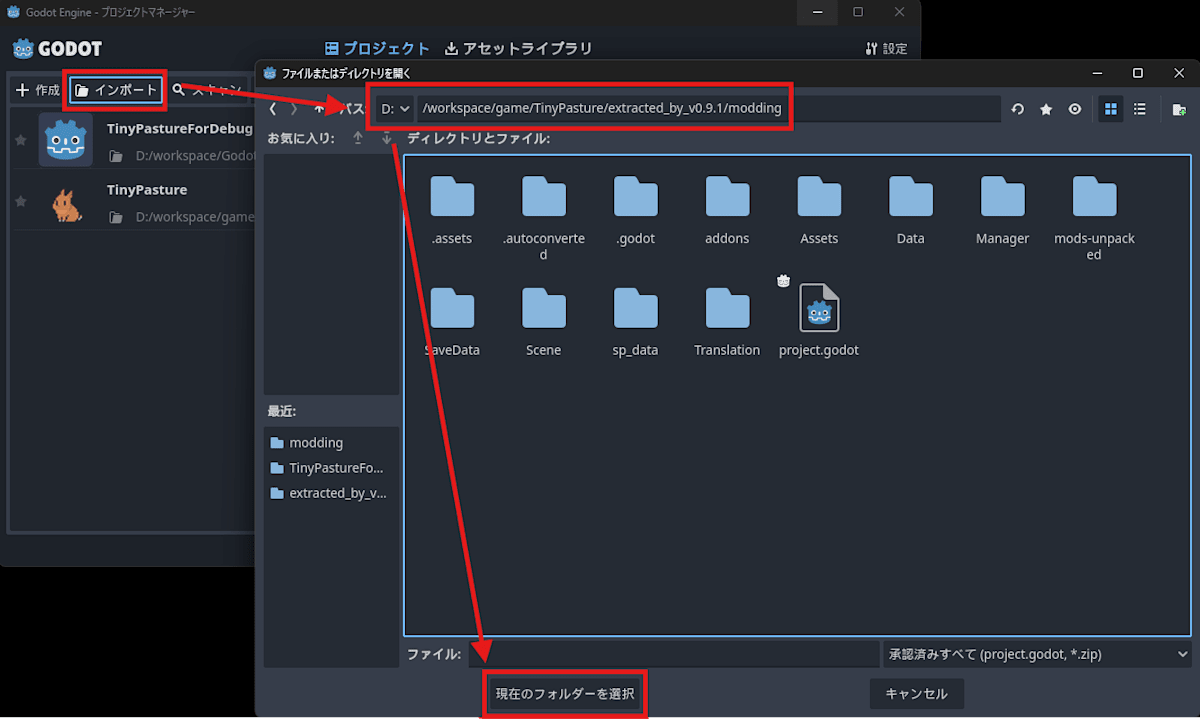Move favorite up arrow
1200x719 pixels.
pos(358,138)
